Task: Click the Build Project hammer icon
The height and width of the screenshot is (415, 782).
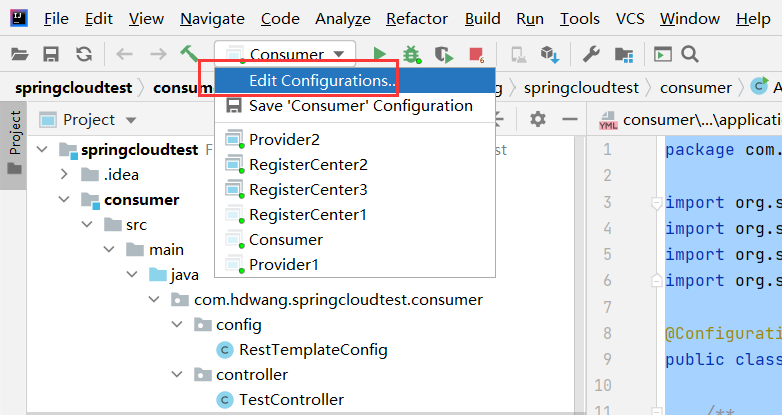Action: (x=189, y=54)
